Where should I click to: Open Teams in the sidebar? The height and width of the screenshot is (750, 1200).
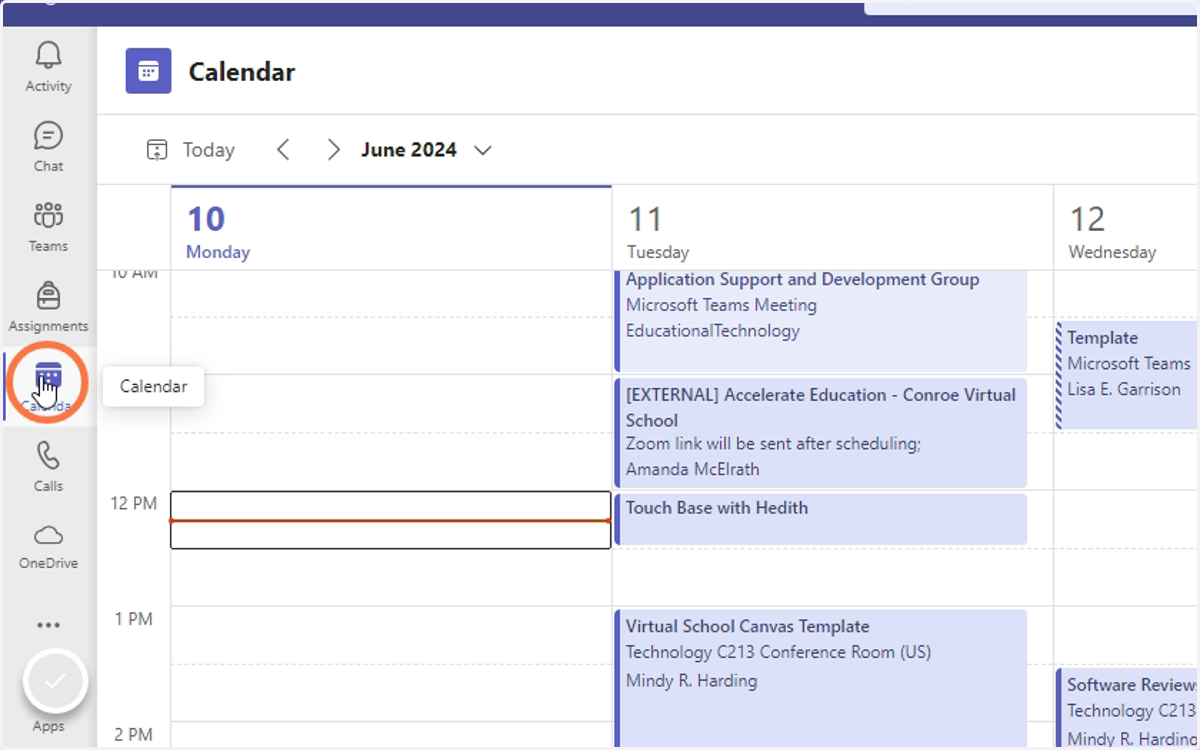coord(48,227)
